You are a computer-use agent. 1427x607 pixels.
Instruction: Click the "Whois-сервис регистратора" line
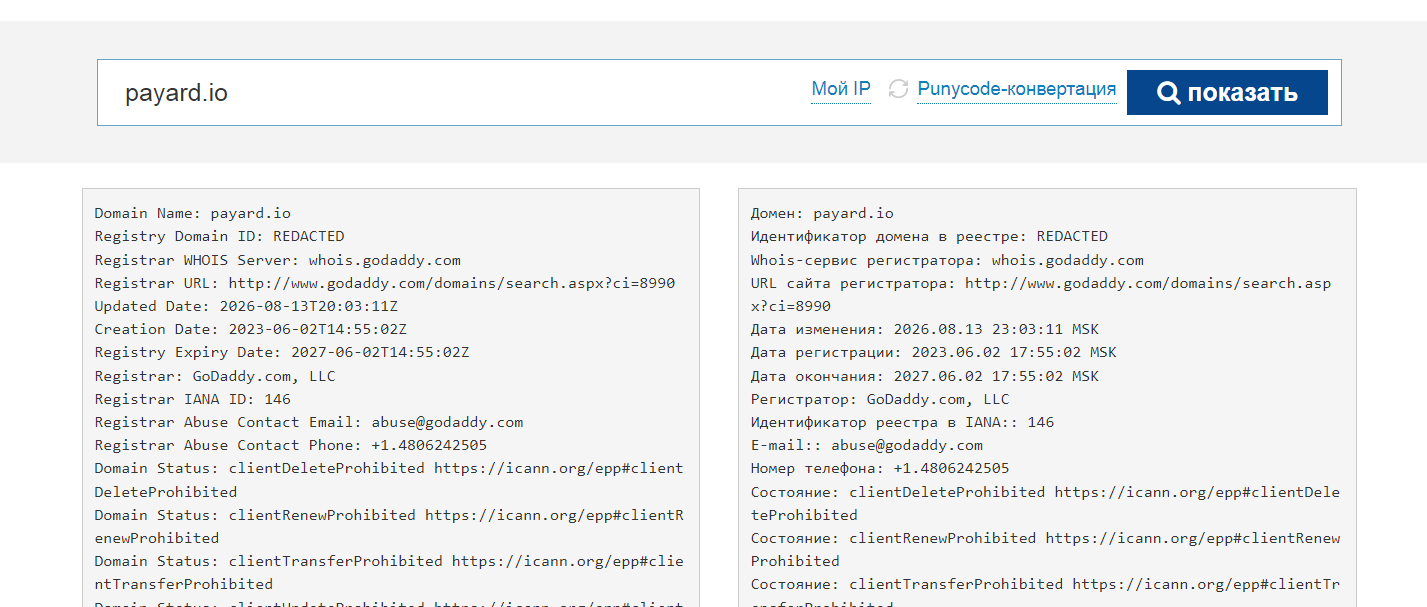point(947,260)
